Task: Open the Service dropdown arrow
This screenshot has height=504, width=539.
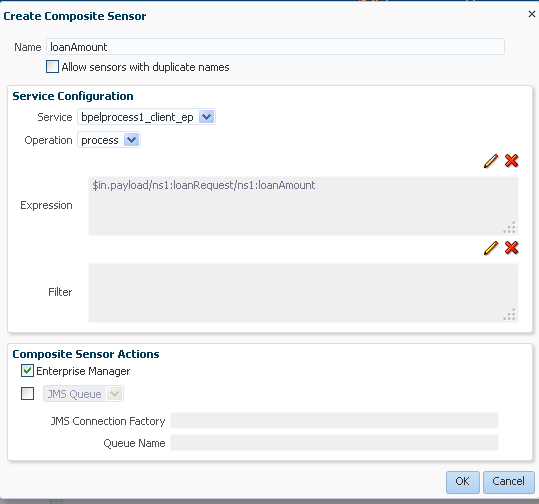Action: [x=207, y=117]
